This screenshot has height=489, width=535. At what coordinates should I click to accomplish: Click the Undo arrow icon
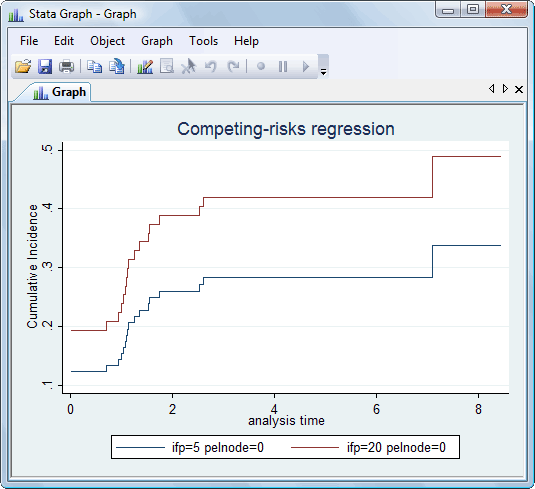click(x=211, y=66)
